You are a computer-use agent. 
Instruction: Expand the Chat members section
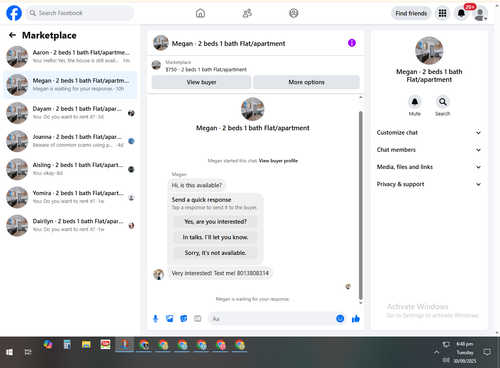pyautogui.click(x=429, y=150)
